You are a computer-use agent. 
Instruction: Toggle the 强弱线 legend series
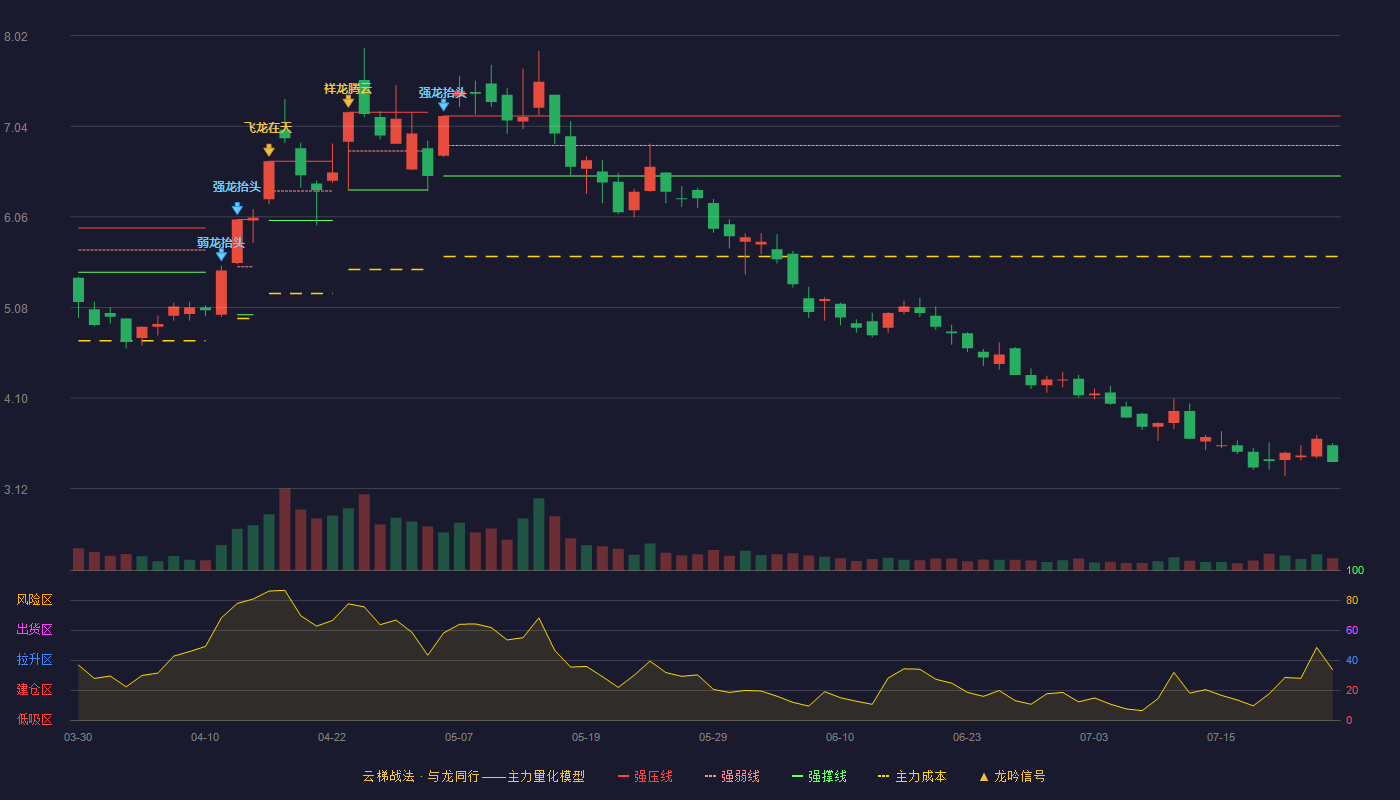pos(732,776)
